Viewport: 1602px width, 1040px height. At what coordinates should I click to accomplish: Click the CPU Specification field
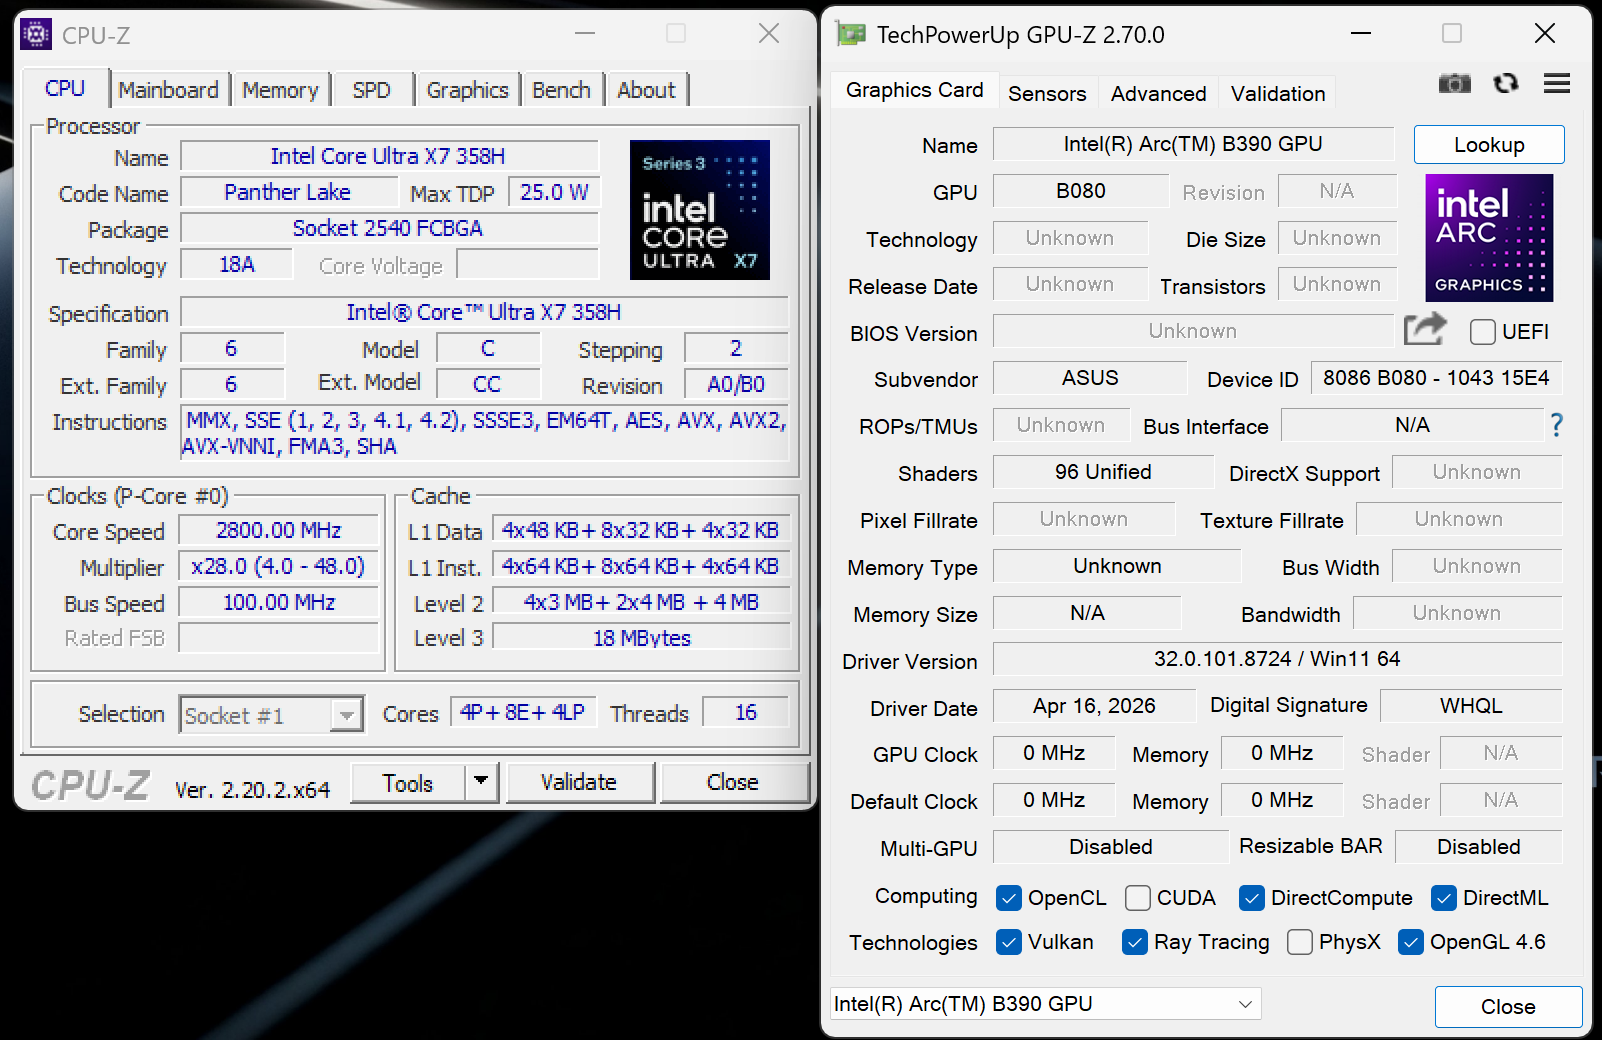pos(484,312)
